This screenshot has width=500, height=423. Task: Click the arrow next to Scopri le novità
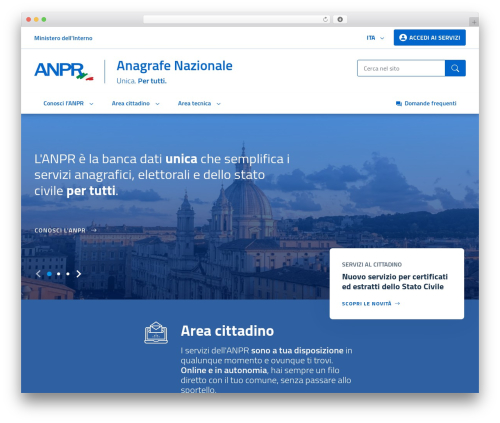tap(397, 304)
